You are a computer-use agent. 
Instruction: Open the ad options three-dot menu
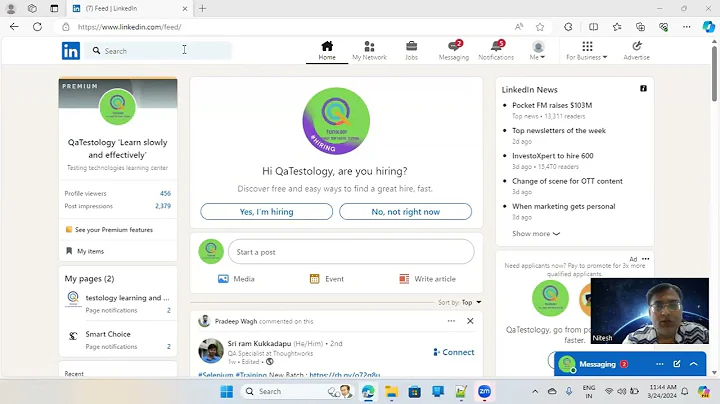pyautogui.click(x=646, y=259)
